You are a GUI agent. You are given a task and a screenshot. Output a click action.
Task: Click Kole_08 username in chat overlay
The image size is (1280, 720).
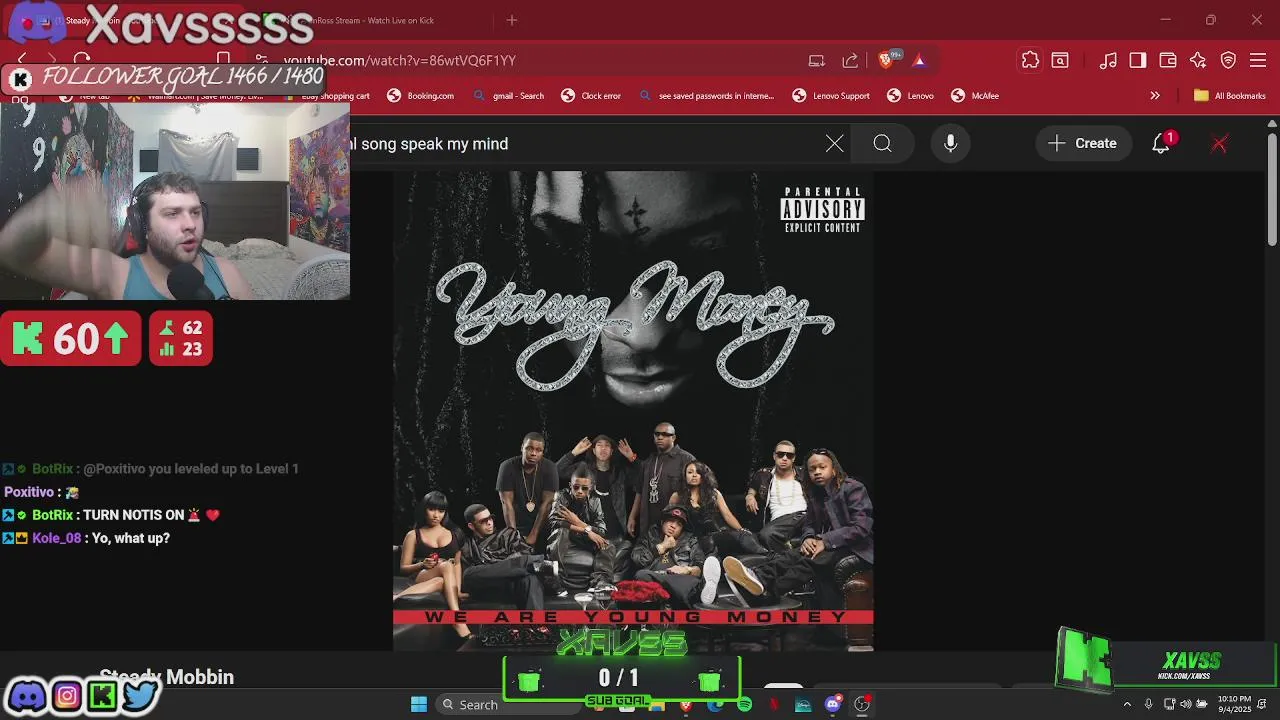pyautogui.click(x=58, y=538)
